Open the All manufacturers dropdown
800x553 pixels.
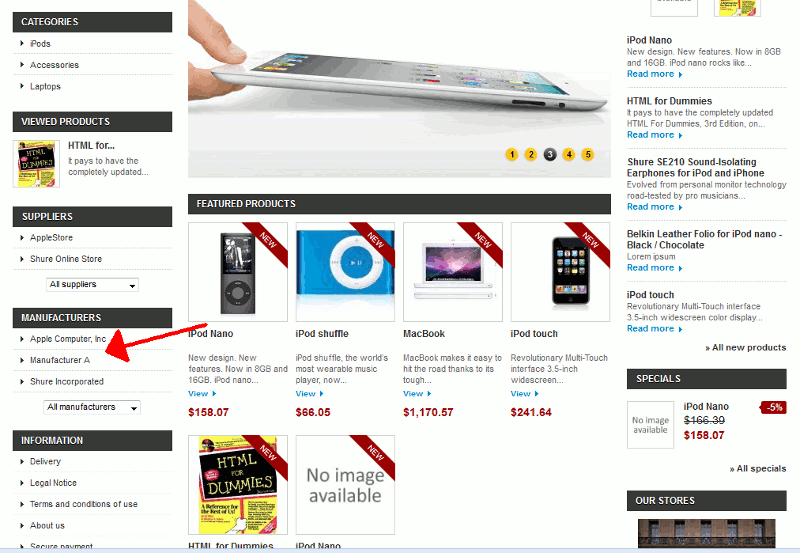click(x=92, y=407)
